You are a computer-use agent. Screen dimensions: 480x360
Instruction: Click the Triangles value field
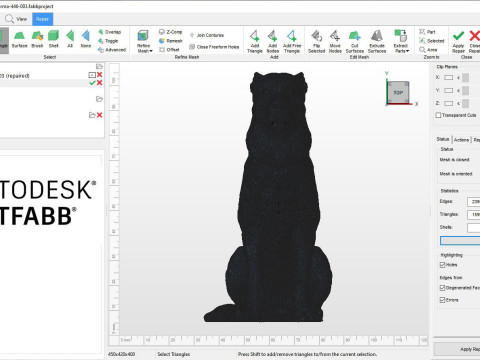coord(474,215)
